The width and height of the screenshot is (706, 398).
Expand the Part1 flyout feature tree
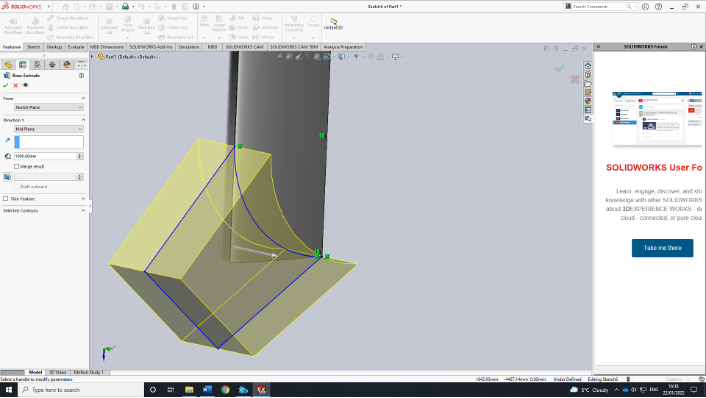point(92,57)
